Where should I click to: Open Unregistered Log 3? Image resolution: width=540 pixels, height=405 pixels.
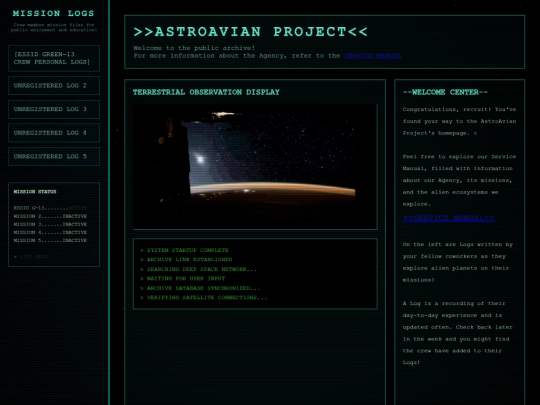point(54,109)
